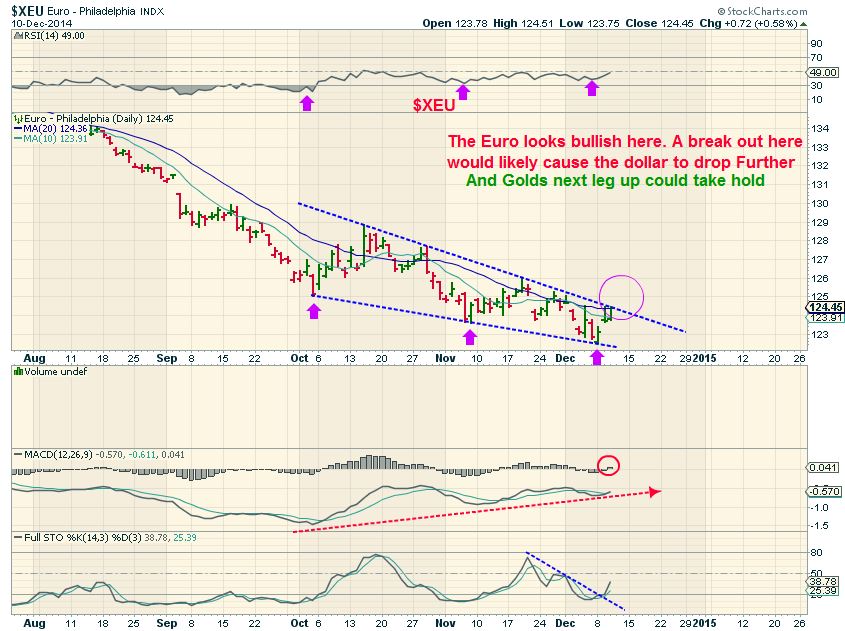Click the Full STO legend line marker

pyautogui.click(x=18, y=537)
